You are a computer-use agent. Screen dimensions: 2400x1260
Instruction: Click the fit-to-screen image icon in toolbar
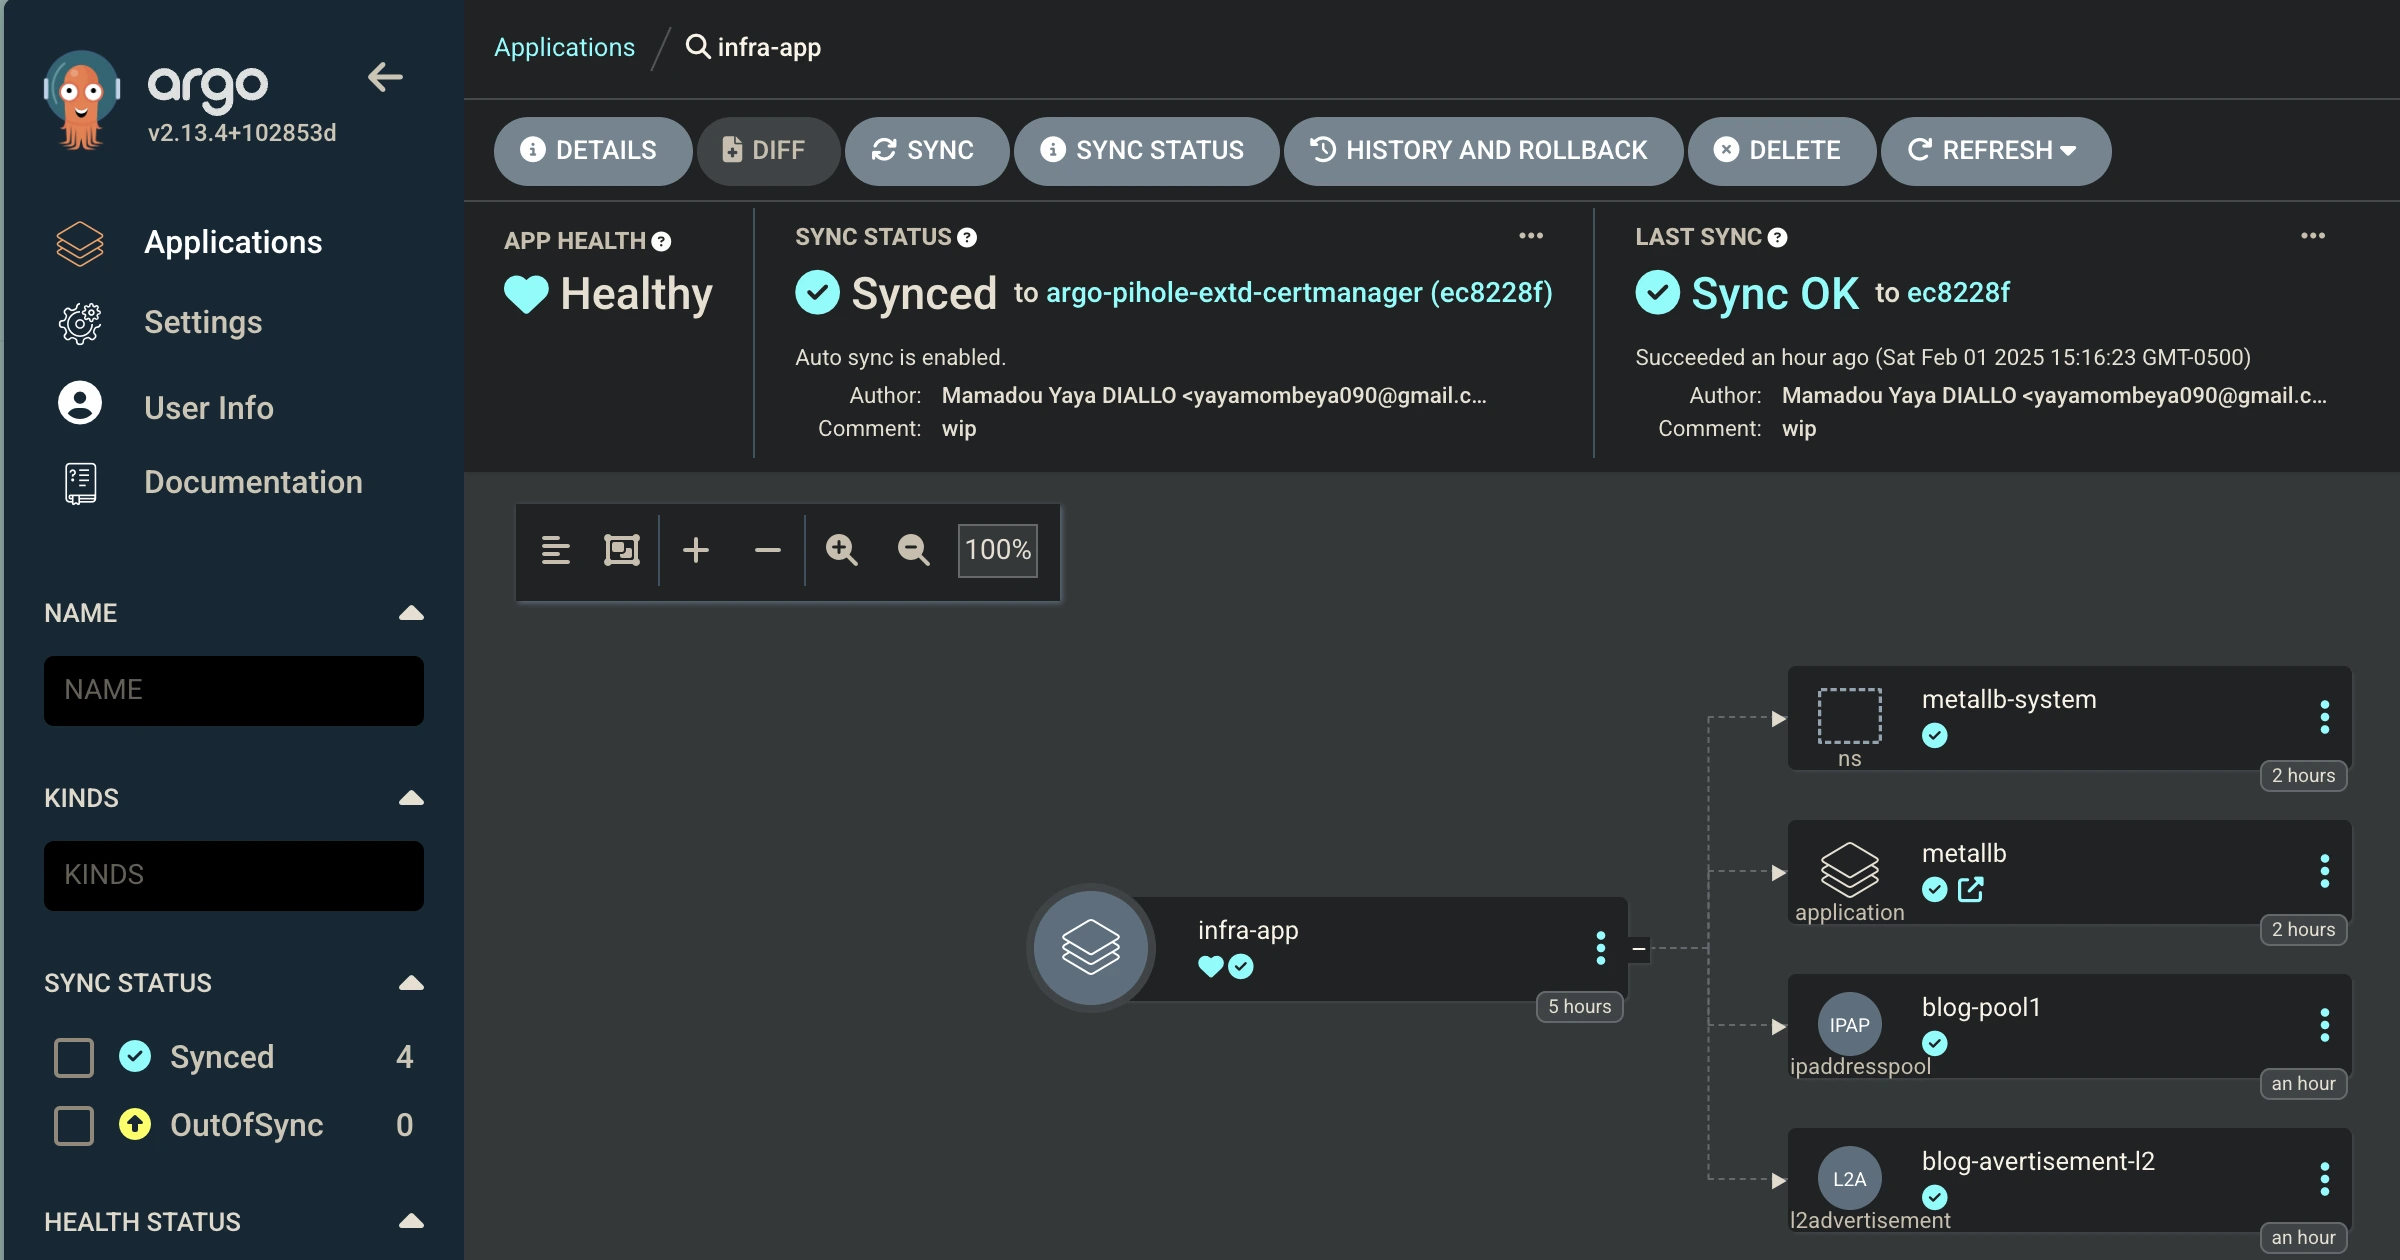tap(621, 550)
